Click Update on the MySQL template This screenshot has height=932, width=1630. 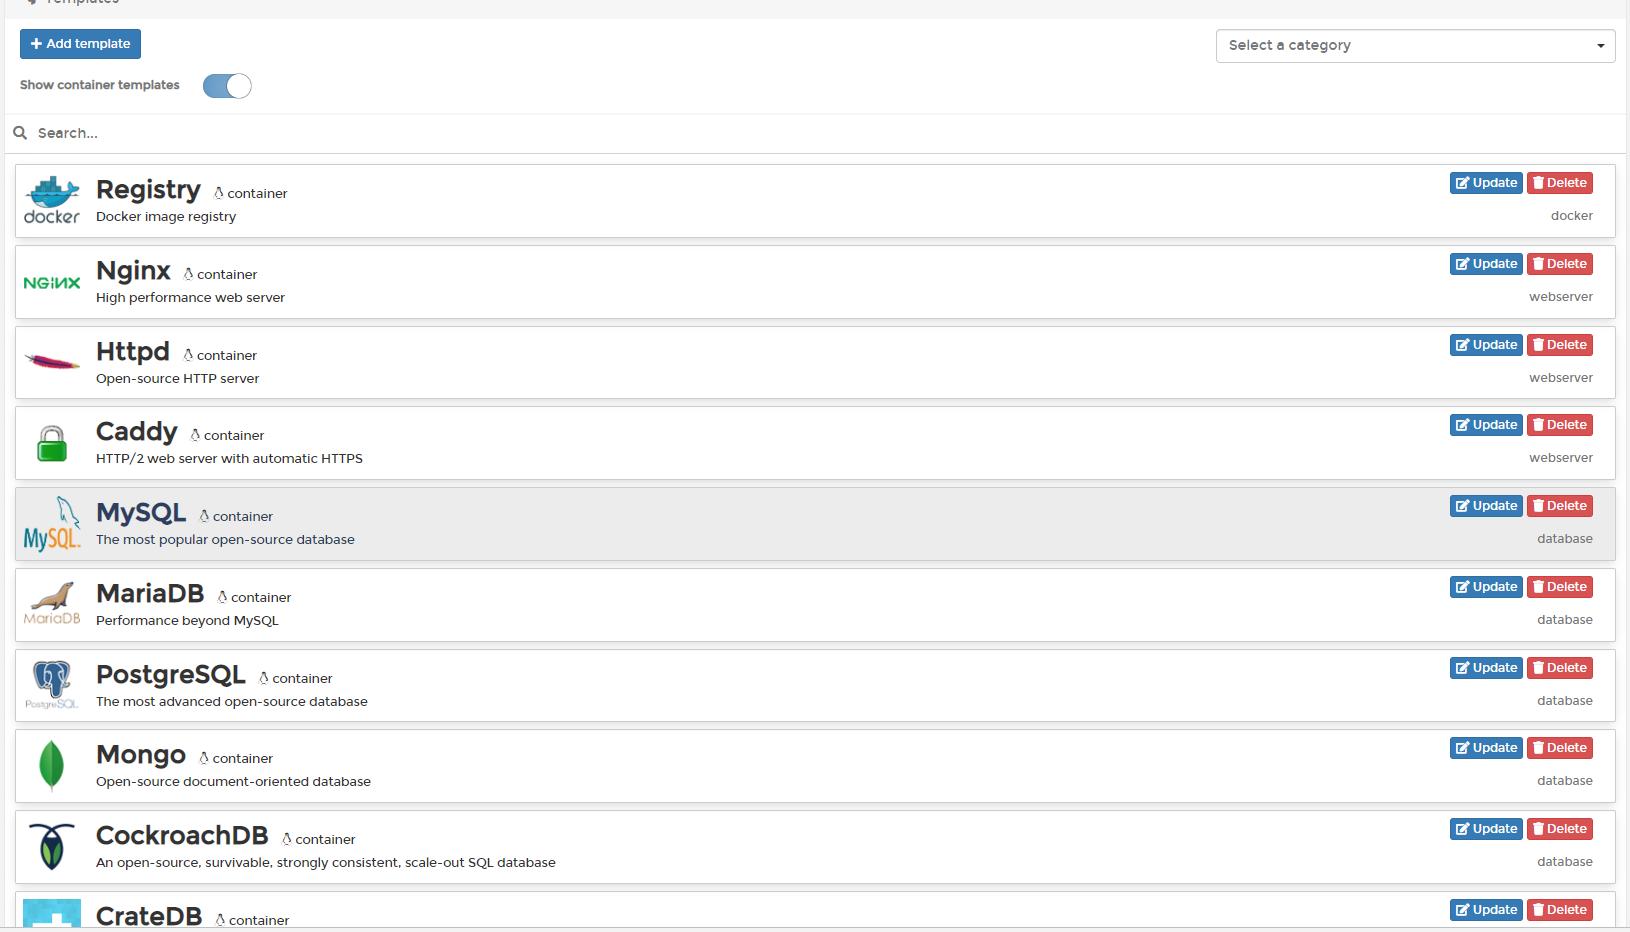click(x=1486, y=505)
